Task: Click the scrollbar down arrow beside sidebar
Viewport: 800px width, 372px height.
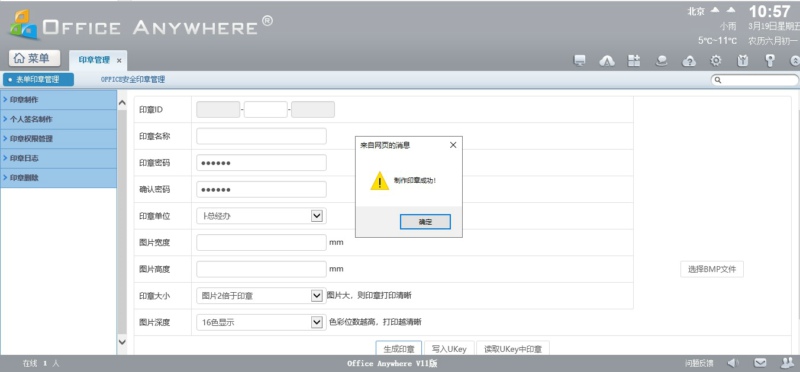Action: click(x=122, y=342)
